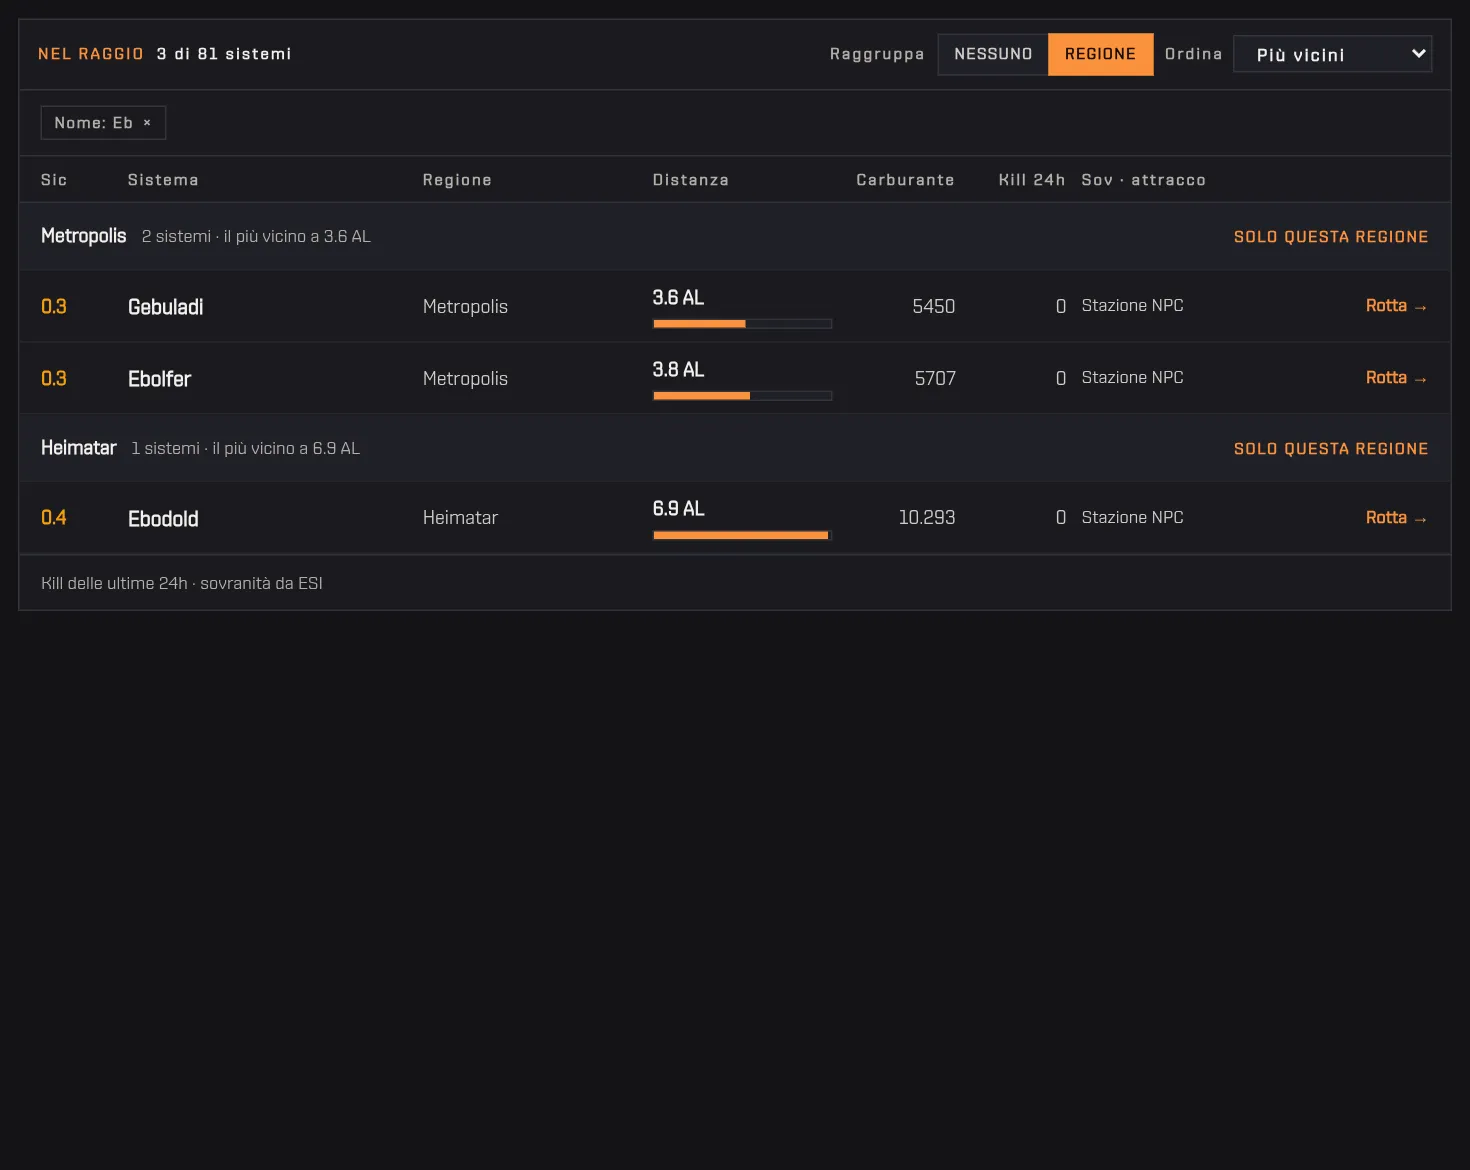
Task: Click Heimatar region cell of Ebodold
Action: [x=460, y=518]
